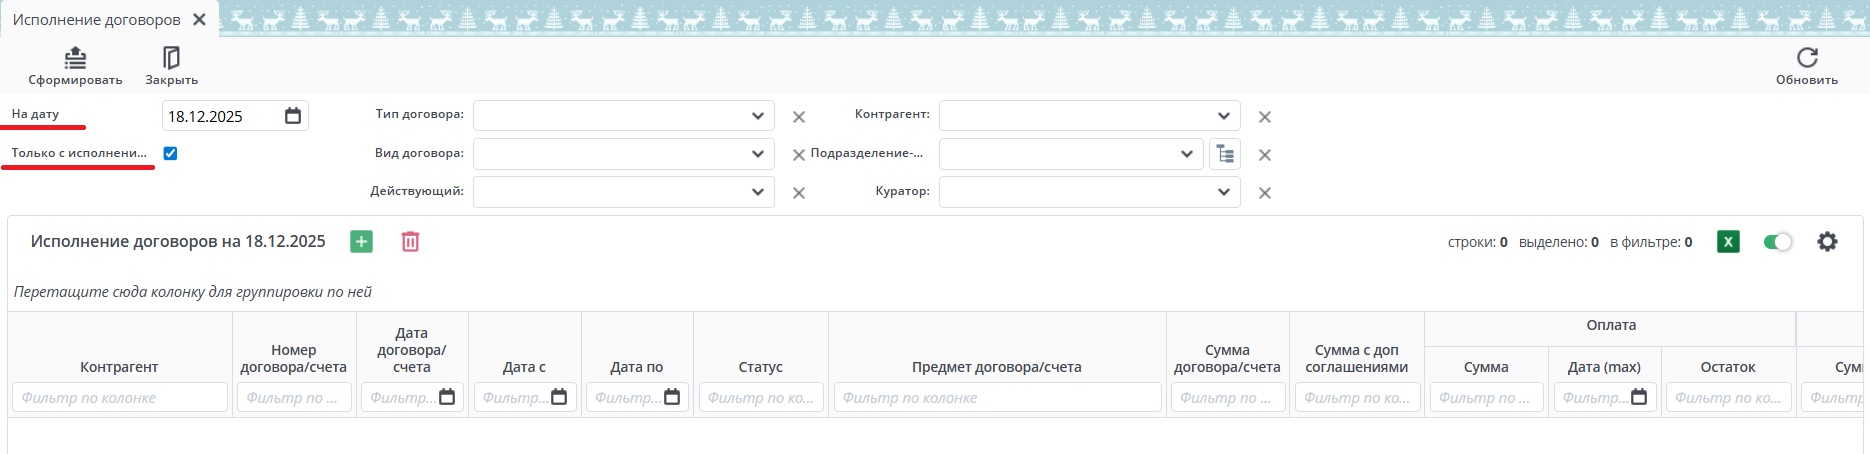
Task: Clear the Вид договора field
Action: [798, 155]
